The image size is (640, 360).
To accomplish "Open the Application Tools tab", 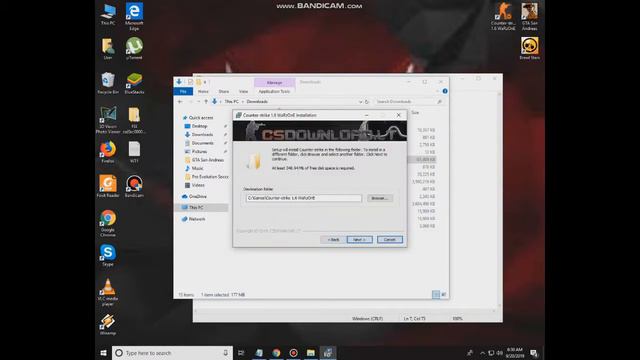I will [x=274, y=91].
